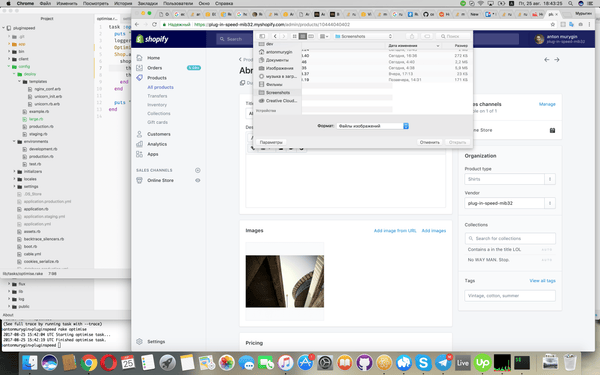This screenshot has width=600, height=375.
Task: Click the product image thumbnail
Action: pyautogui.click(x=285, y=281)
